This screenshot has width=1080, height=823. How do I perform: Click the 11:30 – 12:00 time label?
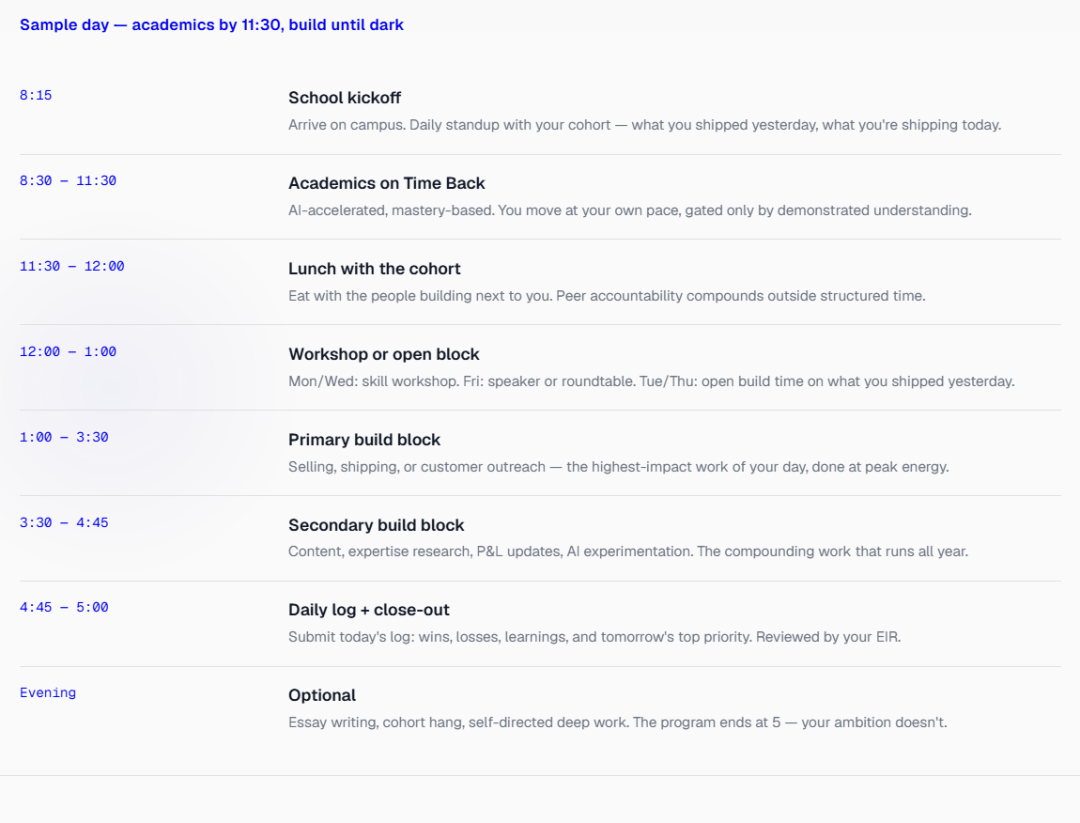pos(72,266)
